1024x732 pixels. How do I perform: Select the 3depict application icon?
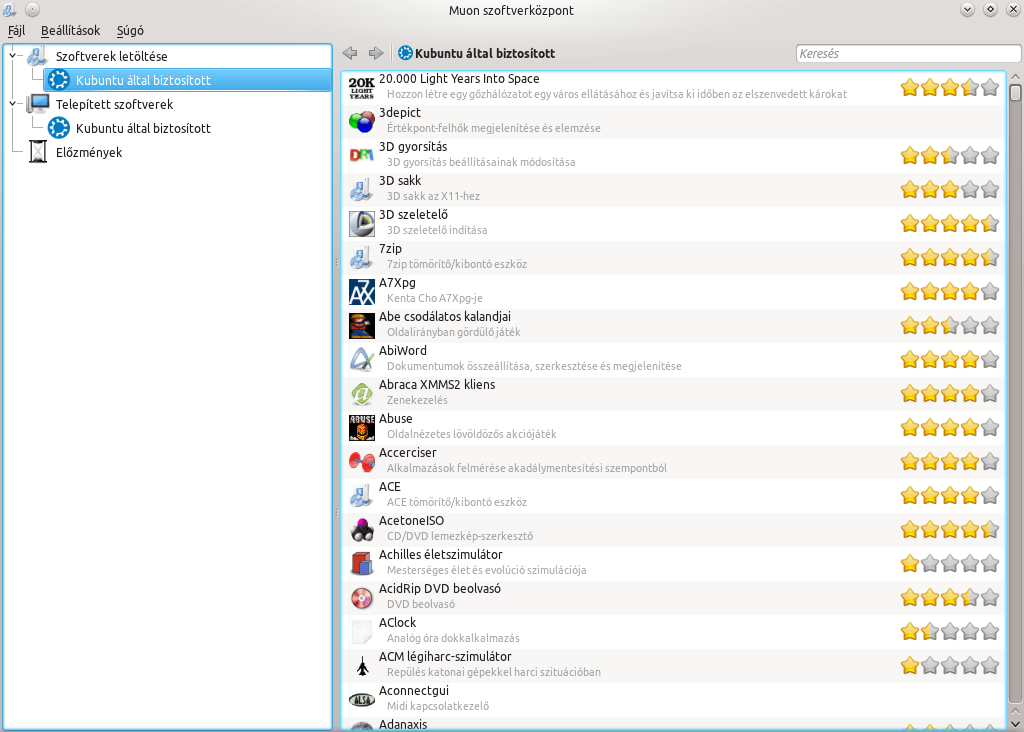(x=361, y=122)
